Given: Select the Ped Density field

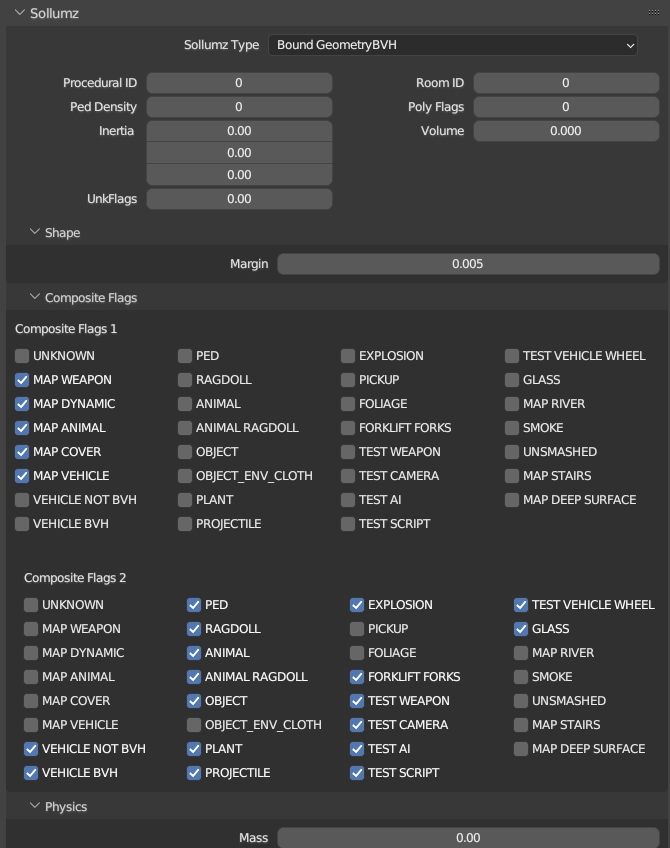Looking at the screenshot, I should 239,107.
